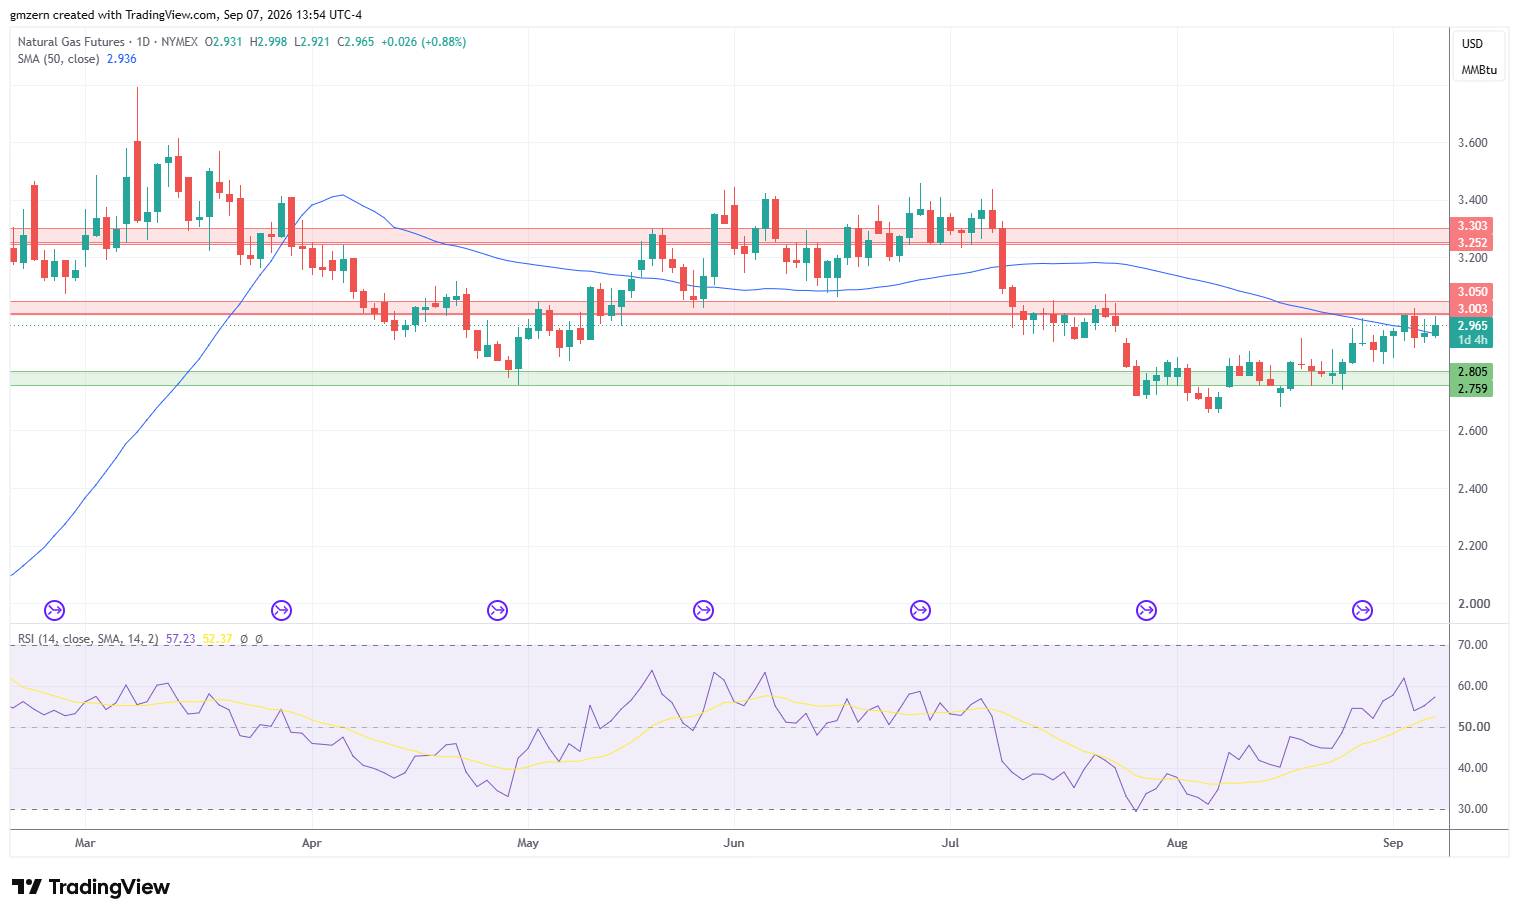Click the low price L2.921
The width and height of the screenshot is (1519, 917).
coord(312,42)
